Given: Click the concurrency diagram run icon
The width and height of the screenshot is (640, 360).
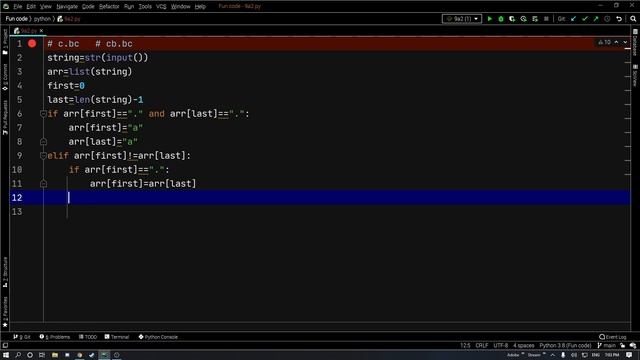Looking at the screenshot, I should point(535,19).
